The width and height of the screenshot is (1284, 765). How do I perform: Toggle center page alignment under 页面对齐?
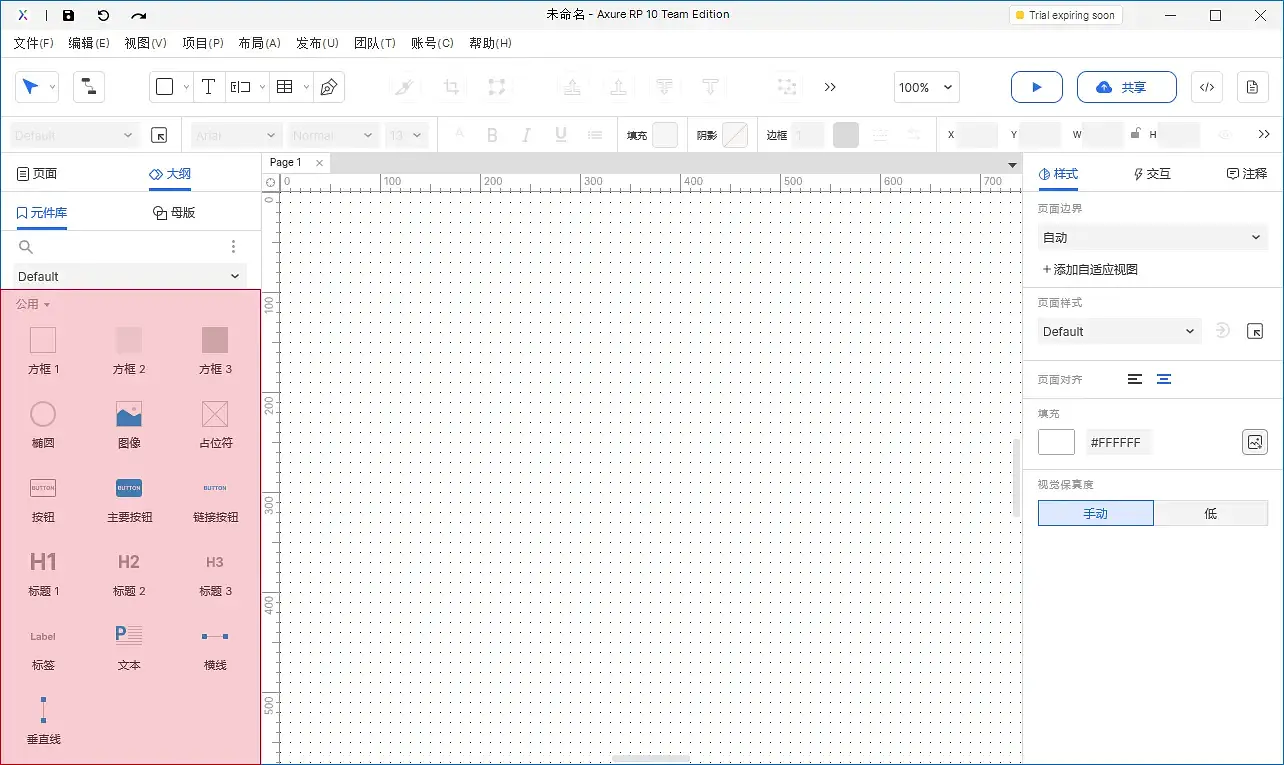1163,379
